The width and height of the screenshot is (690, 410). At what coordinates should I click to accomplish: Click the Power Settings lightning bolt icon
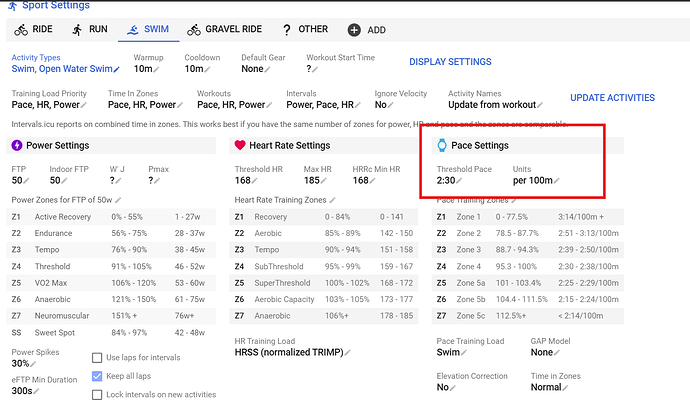point(17,145)
